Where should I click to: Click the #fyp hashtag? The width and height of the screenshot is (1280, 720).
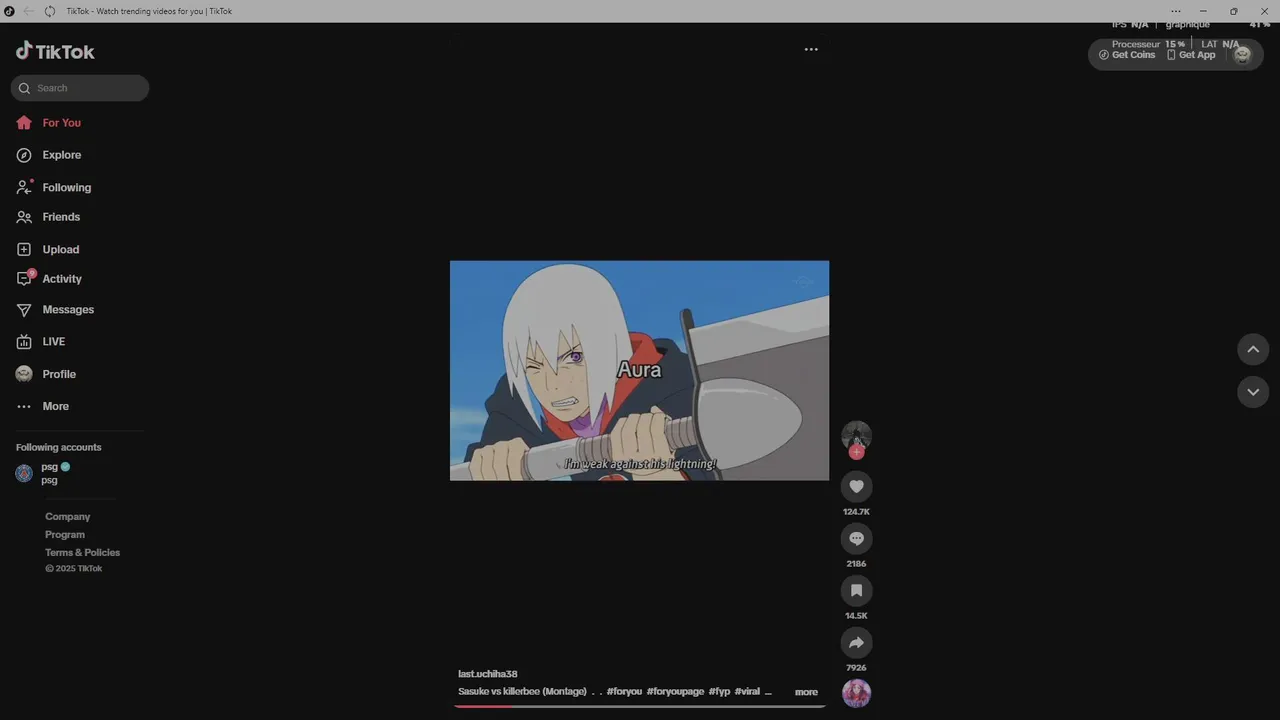(x=719, y=692)
